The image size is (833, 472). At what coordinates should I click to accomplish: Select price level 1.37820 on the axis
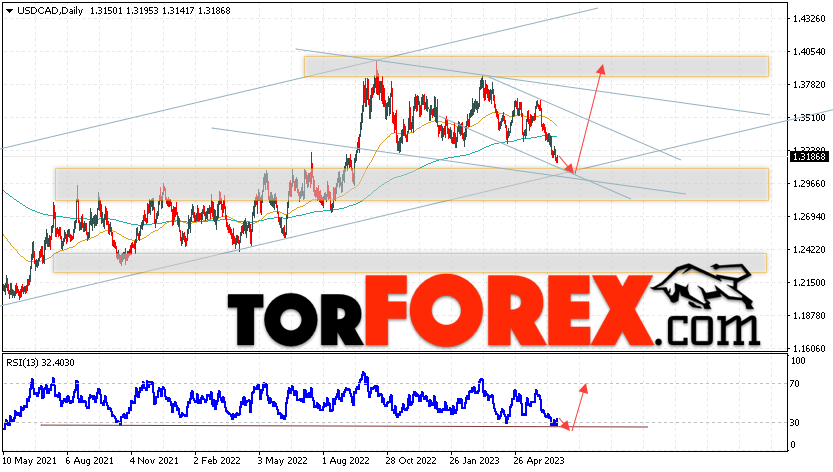tap(809, 85)
